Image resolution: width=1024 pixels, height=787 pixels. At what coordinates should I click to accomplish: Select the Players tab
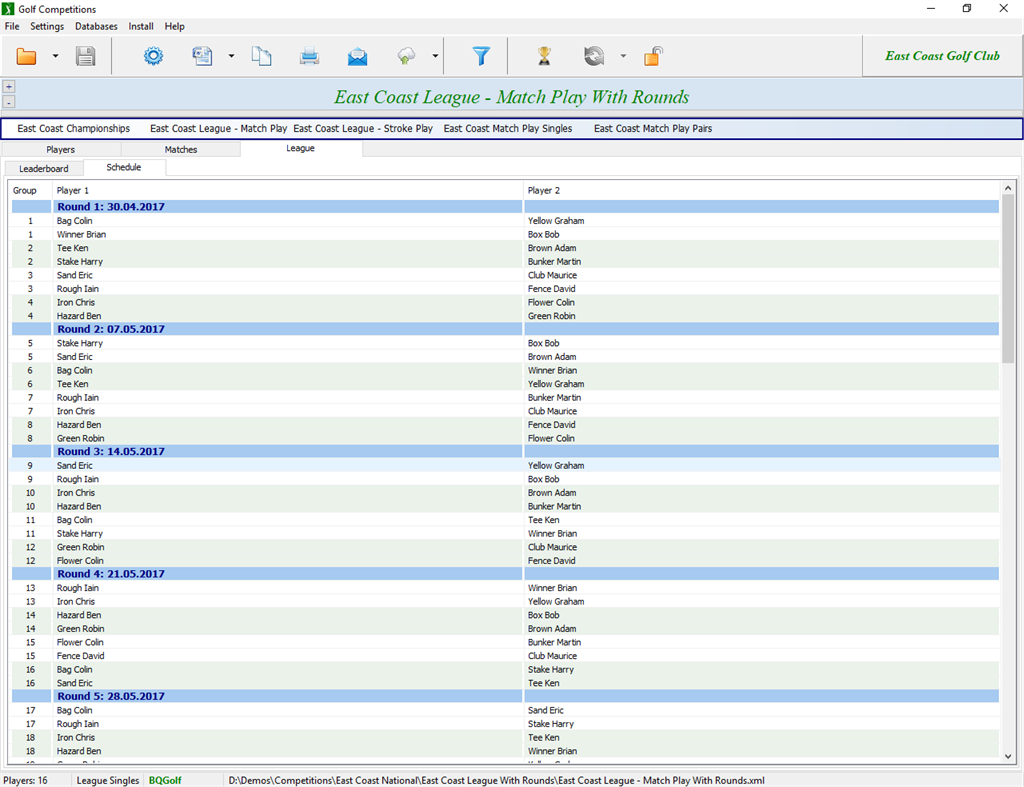[x=61, y=150]
